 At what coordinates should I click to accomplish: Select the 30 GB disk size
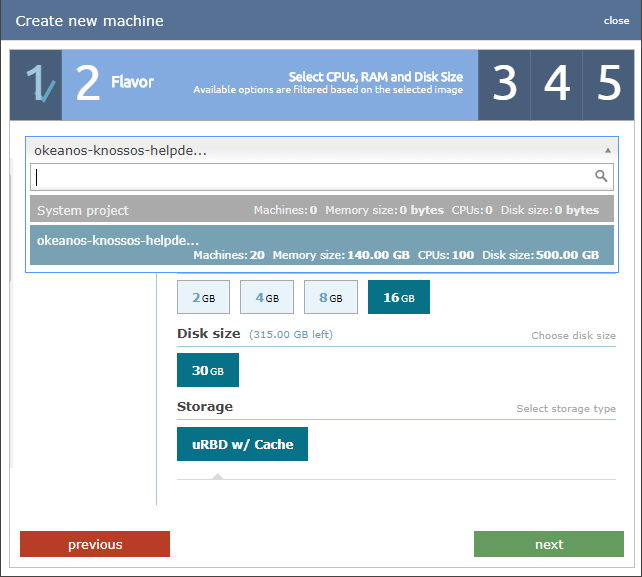(208, 370)
